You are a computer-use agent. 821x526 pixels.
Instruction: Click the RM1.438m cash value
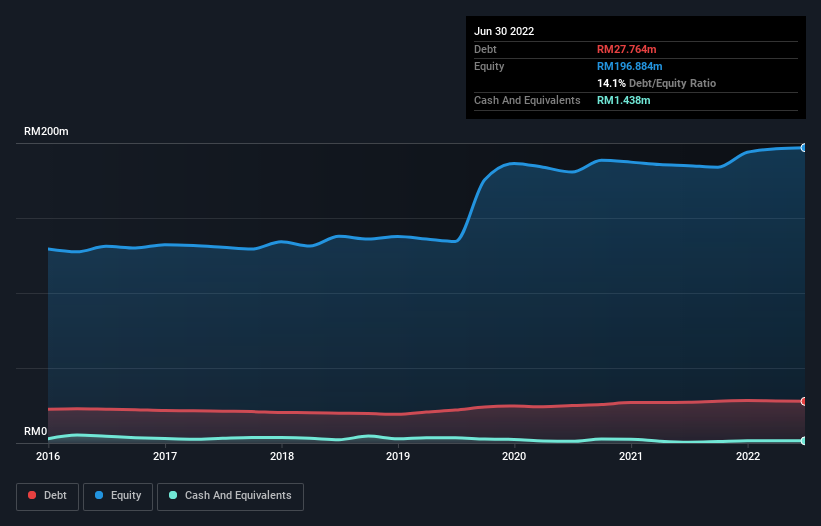click(x=624, y=100)
